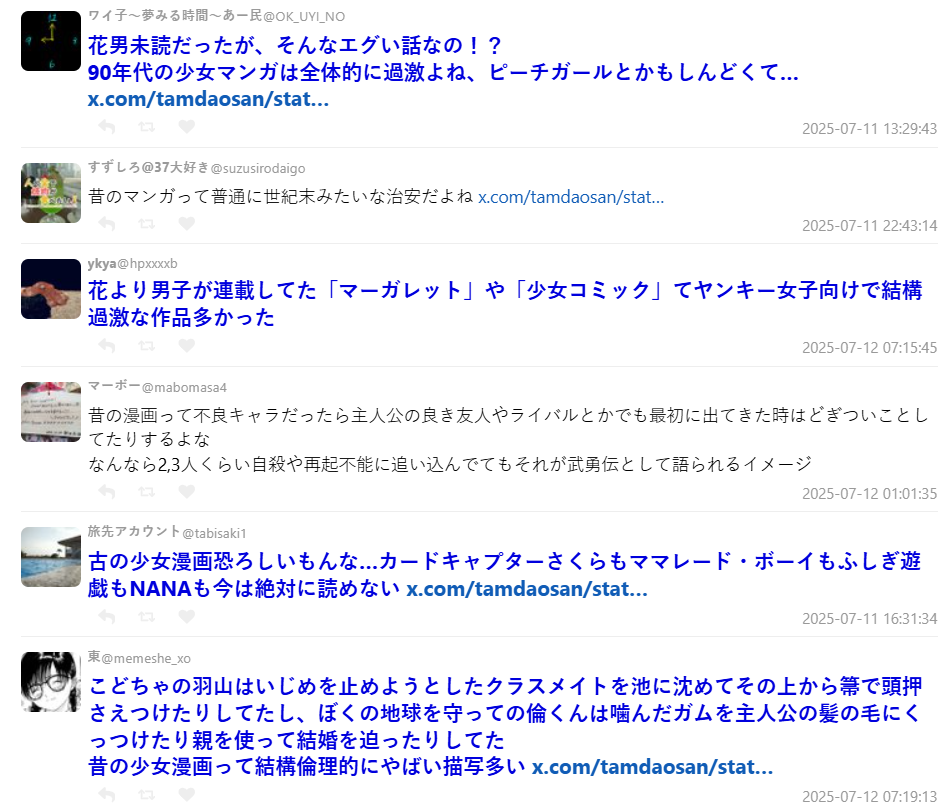Retweet the @OK_UYI_NO tweet
The height and width of the screenshot is (809, 943).
[x=146, y=126]
